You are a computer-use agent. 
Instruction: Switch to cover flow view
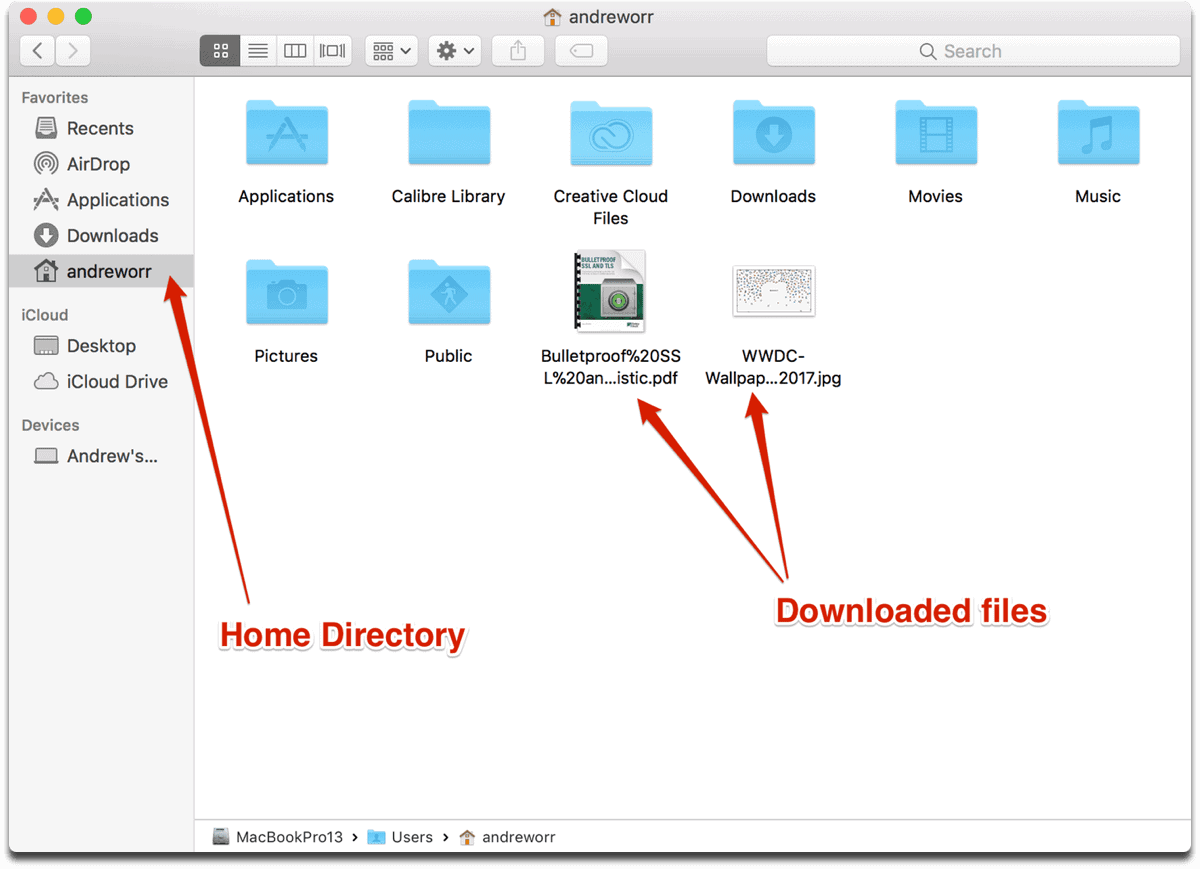point(332,50)
